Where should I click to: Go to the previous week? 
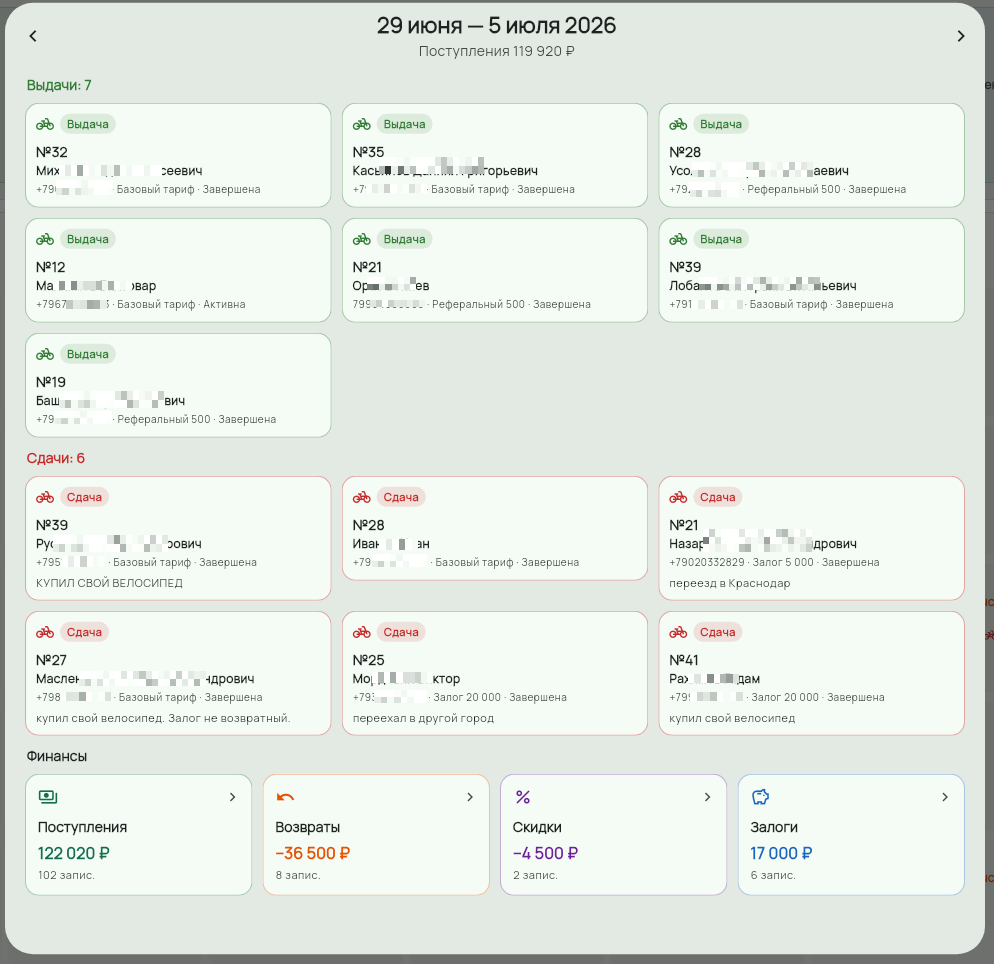click(33, 36)
